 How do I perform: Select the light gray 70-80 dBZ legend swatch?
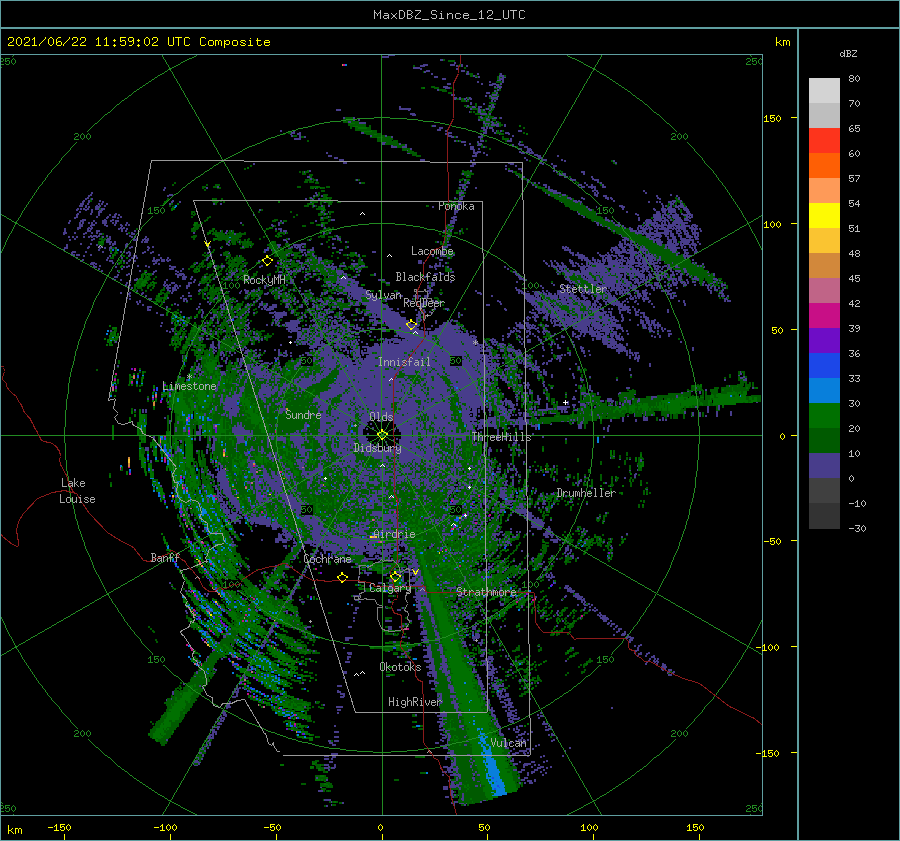coord(824,91)
